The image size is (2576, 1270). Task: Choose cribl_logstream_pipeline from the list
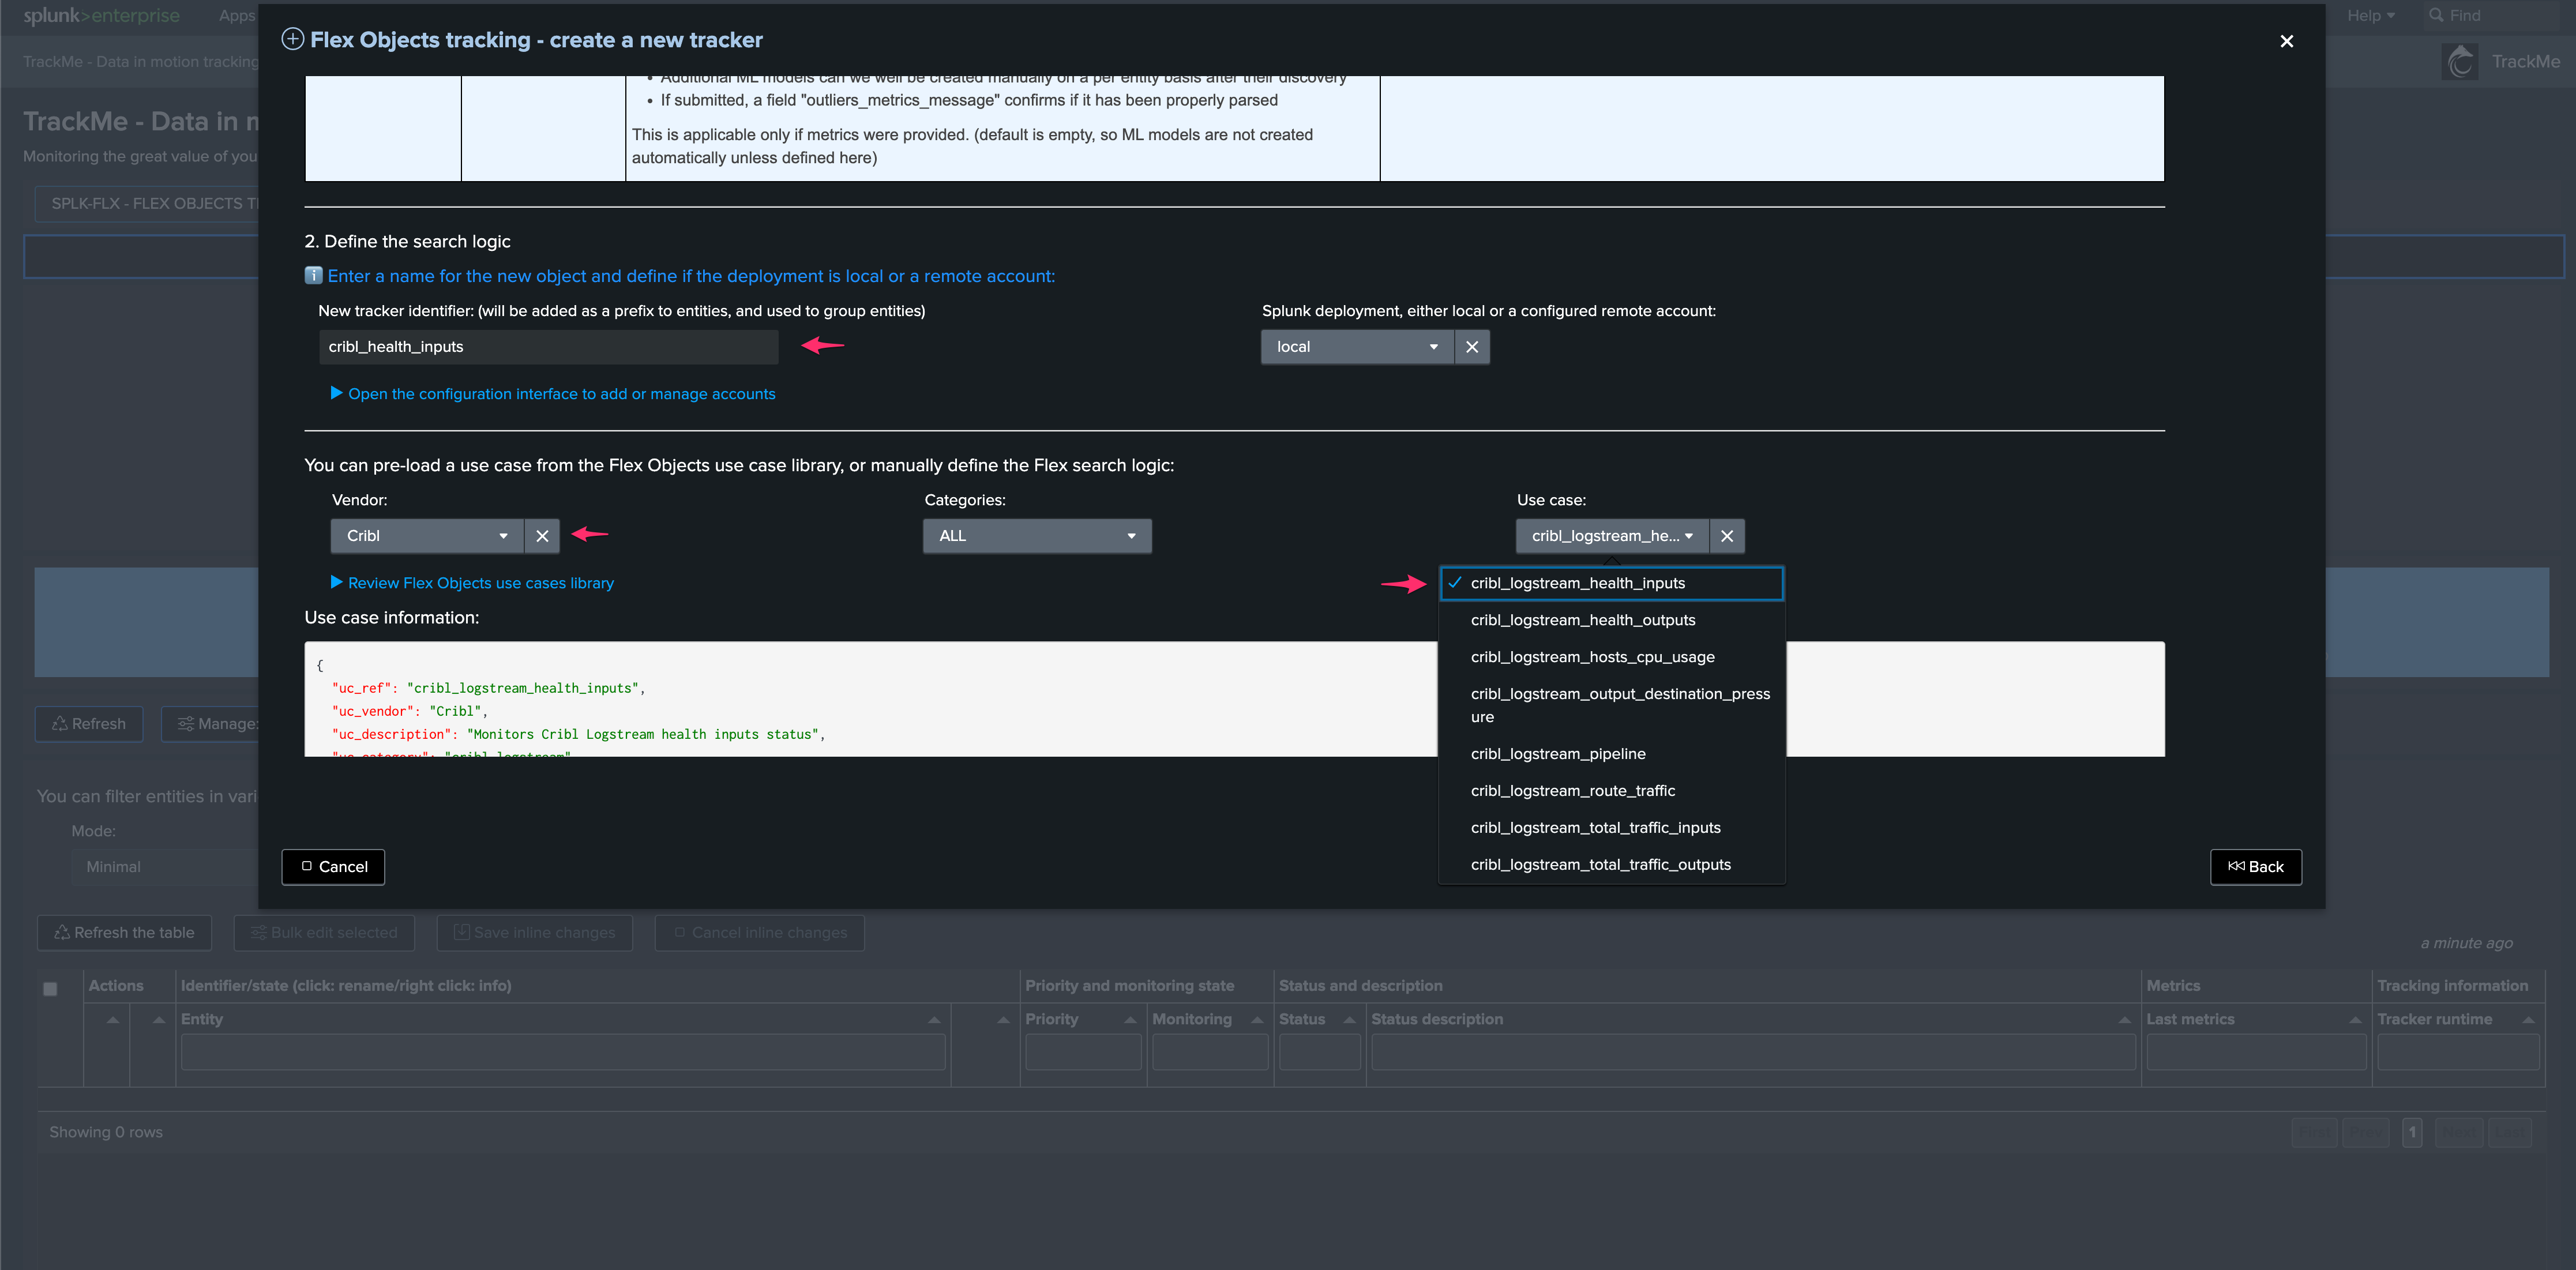(1557, 754)
